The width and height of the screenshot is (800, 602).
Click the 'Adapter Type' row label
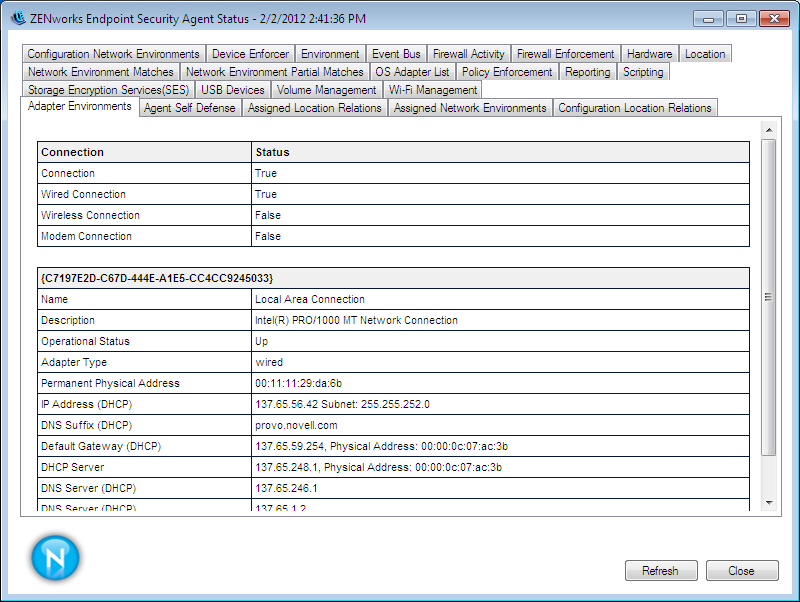click(x=74, y=362)
